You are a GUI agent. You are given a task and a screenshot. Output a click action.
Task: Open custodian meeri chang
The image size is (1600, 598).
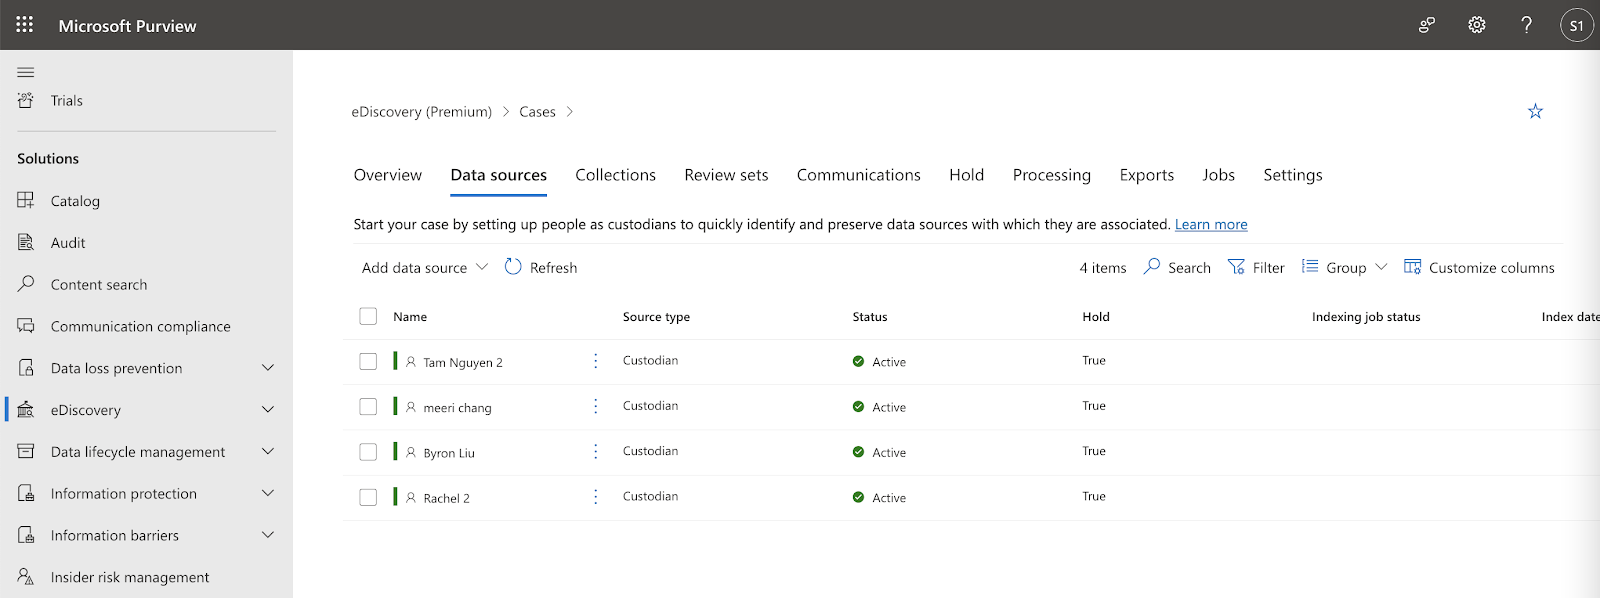tap(457, 408)
